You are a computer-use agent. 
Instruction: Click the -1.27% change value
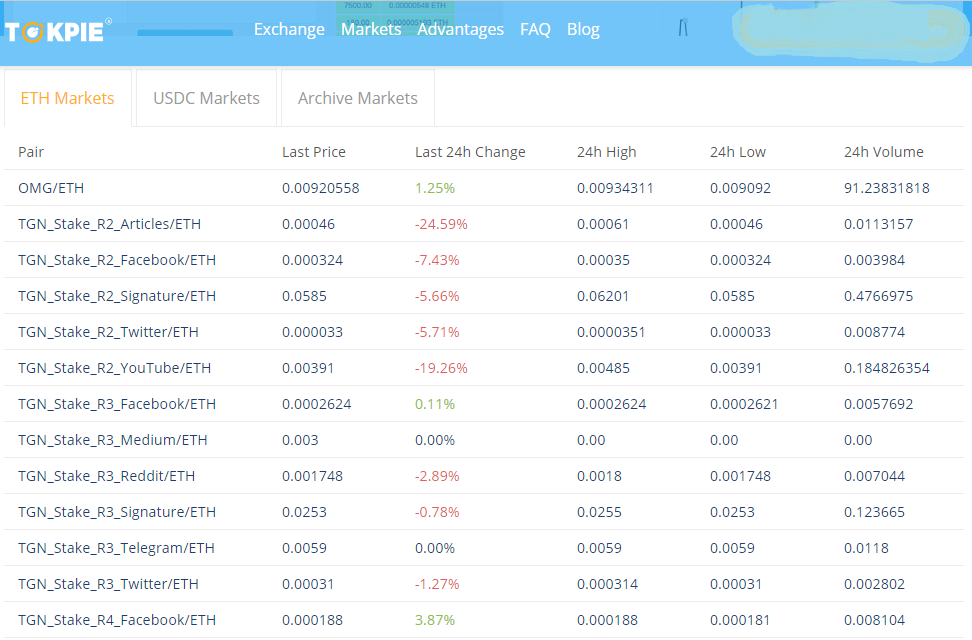point(437,584)
